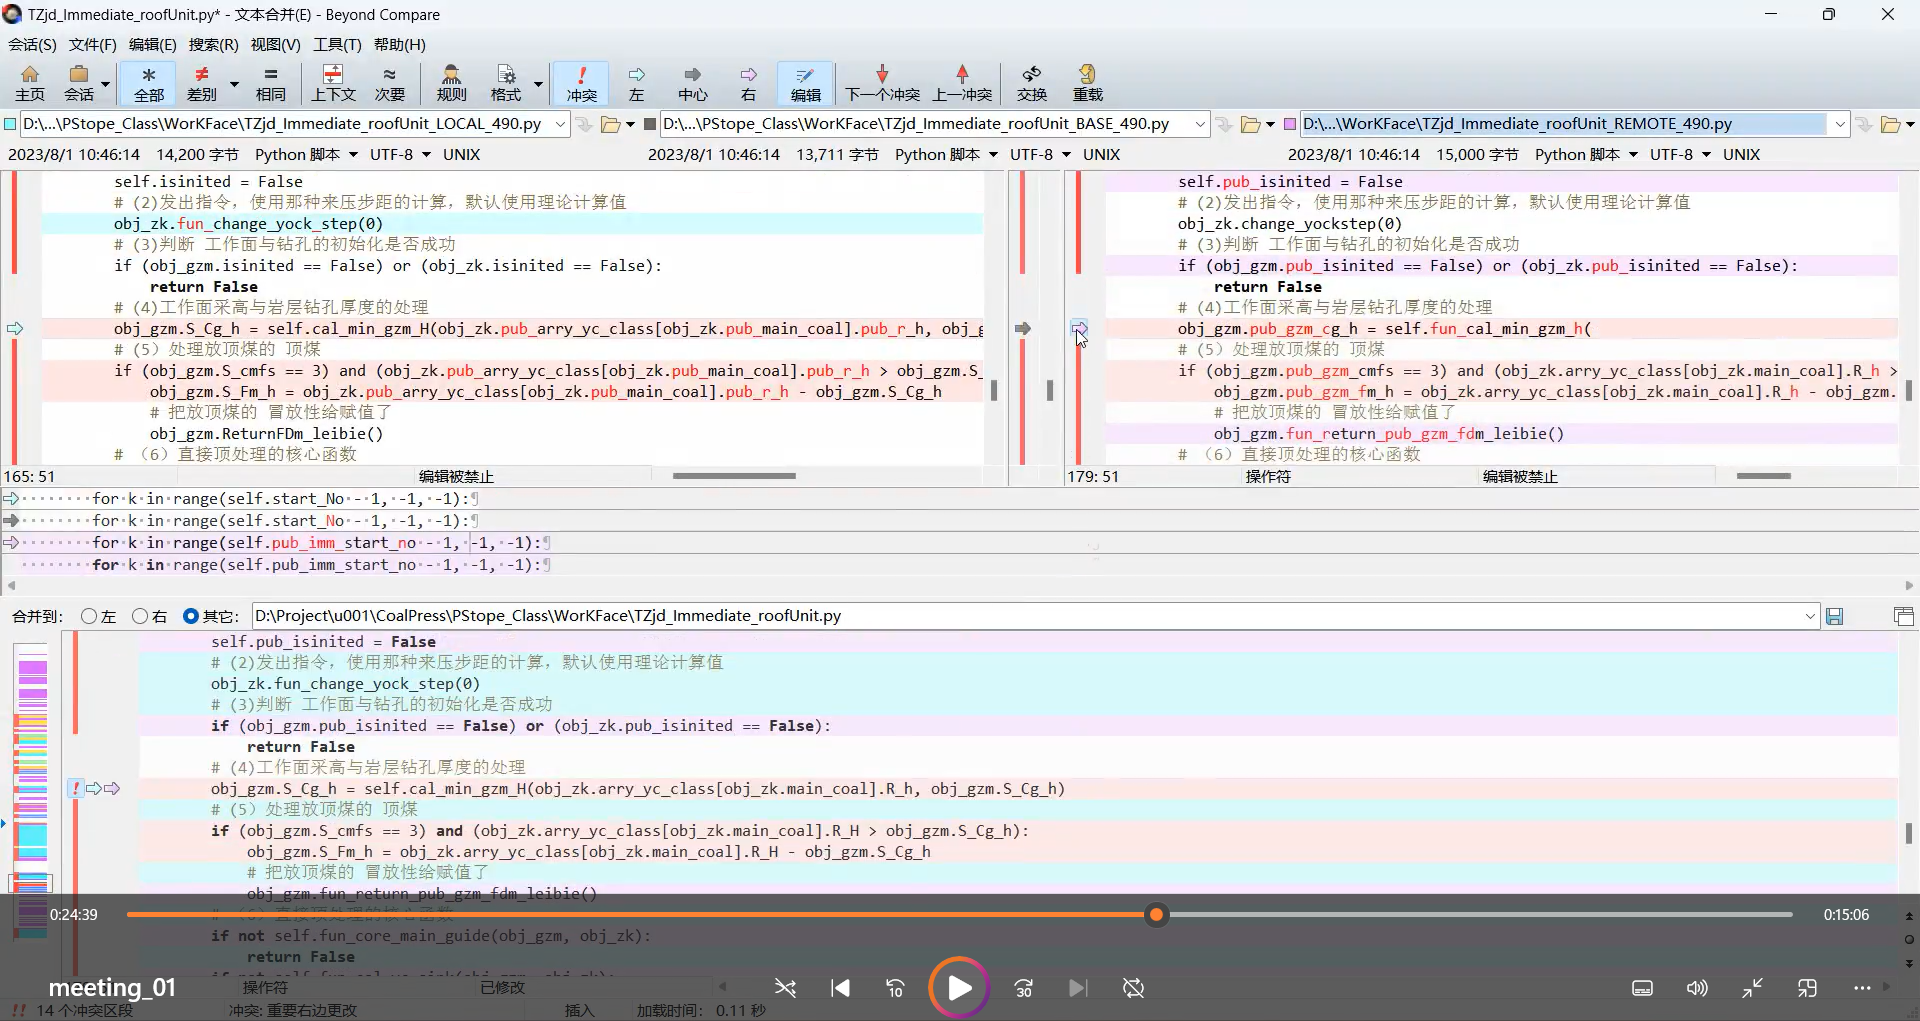Open the 会话(S) menu
This screenshot has width=1920, height=1021.
[x=32, y=45]
